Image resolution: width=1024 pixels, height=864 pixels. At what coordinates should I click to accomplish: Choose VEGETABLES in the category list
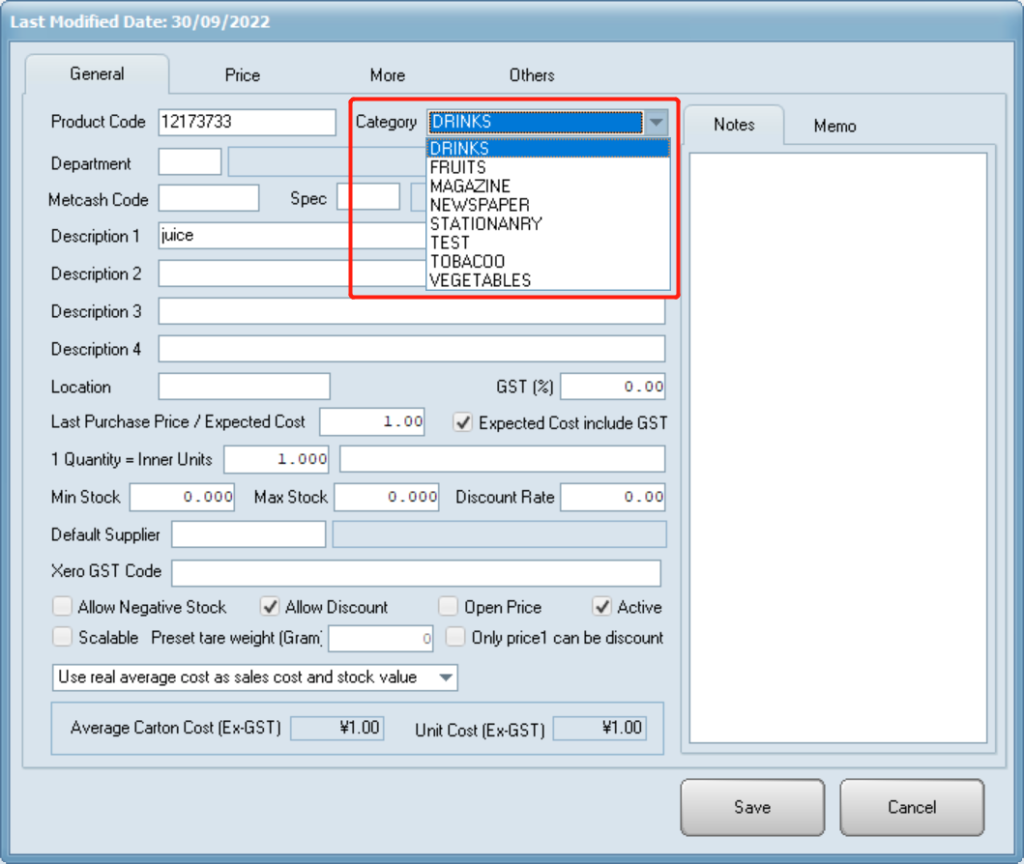click(480, 280)
